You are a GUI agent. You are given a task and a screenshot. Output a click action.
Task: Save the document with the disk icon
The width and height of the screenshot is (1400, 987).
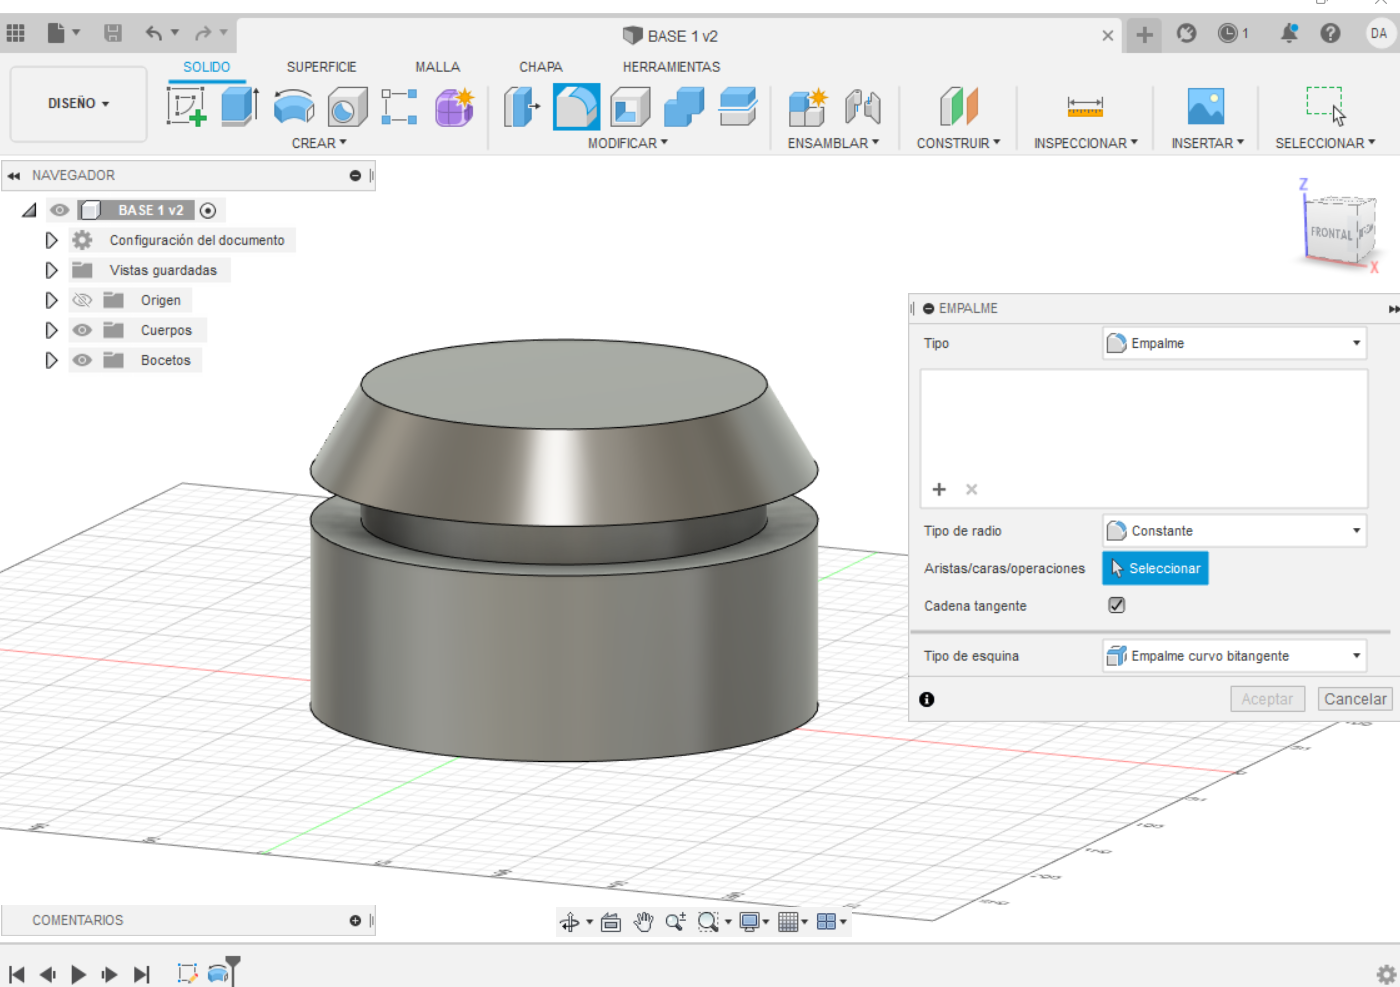click(113, 33)
